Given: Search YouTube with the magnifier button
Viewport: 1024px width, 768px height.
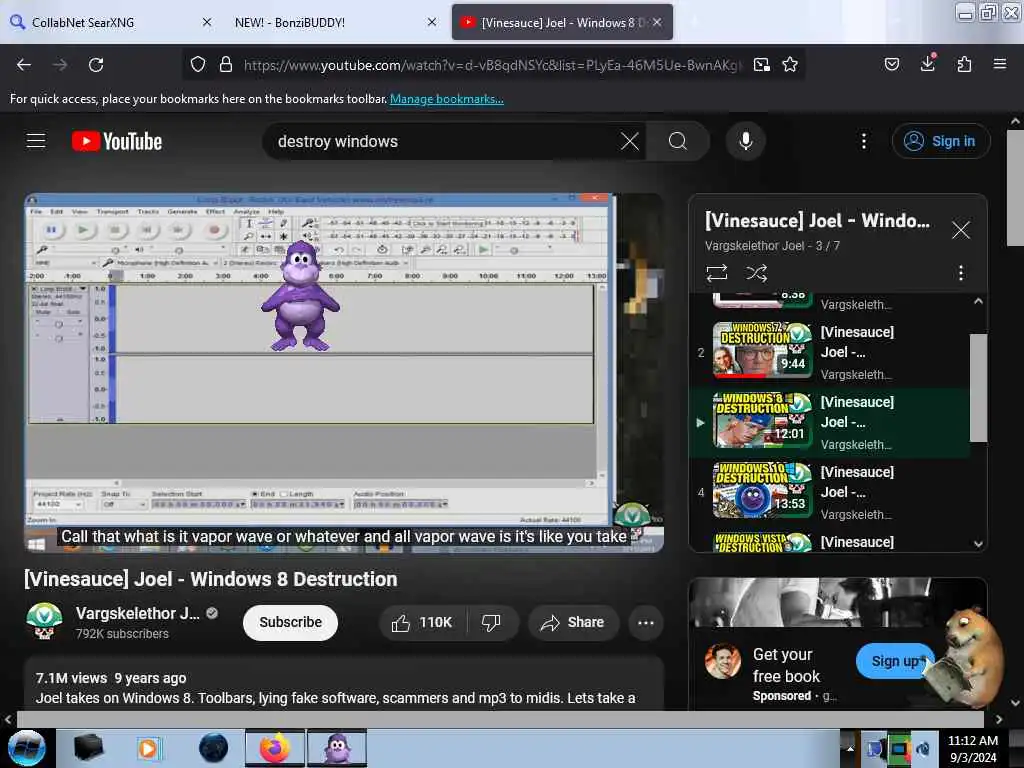Looking at the screenshot, I should (x=678, y=141).
